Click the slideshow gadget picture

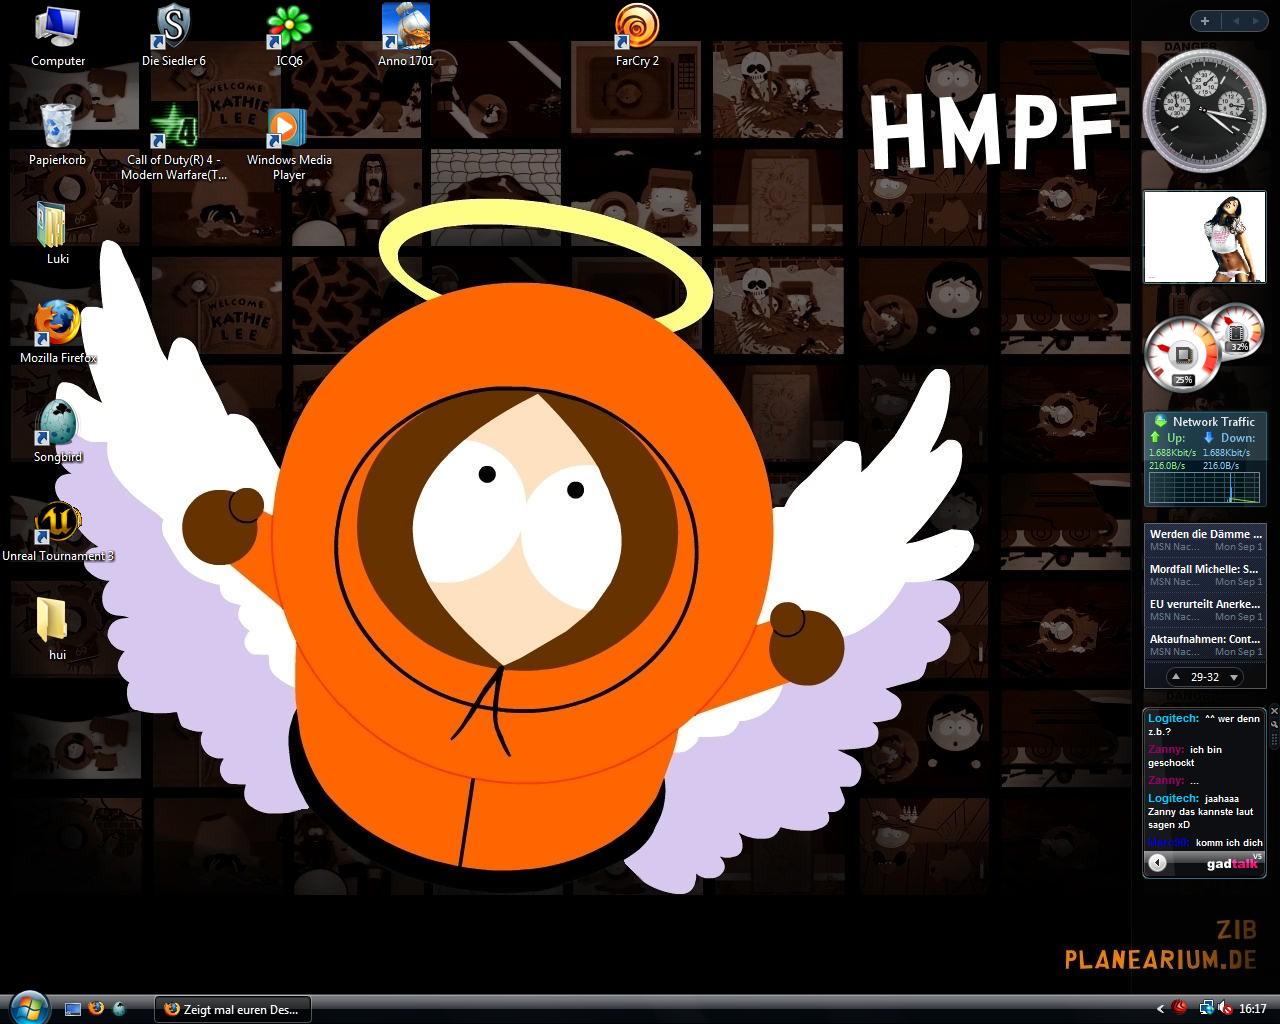(1204, 237)
